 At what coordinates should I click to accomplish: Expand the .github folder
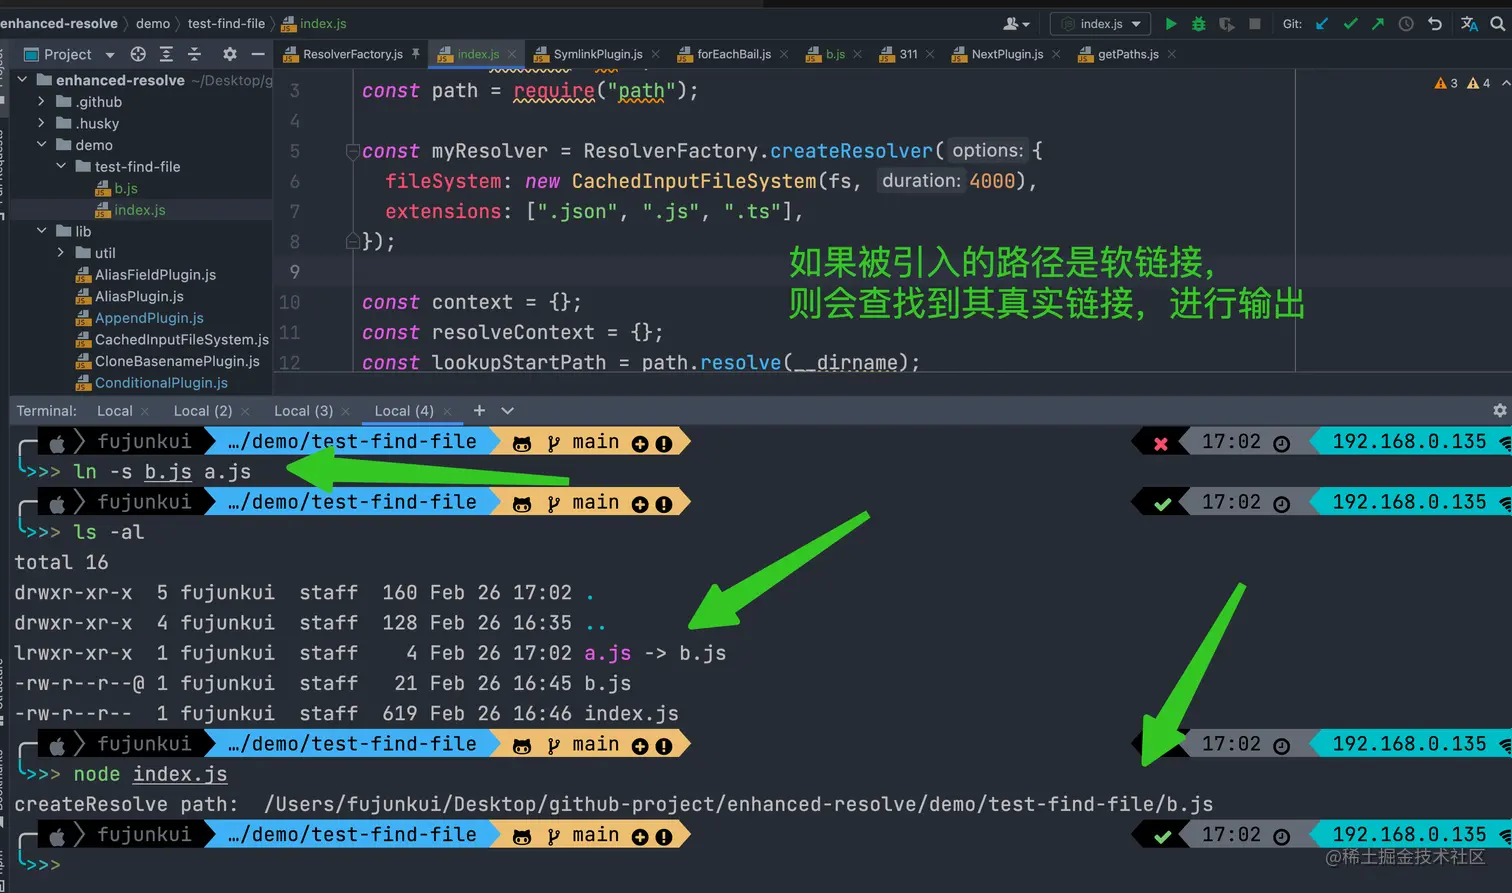(41, 102)
